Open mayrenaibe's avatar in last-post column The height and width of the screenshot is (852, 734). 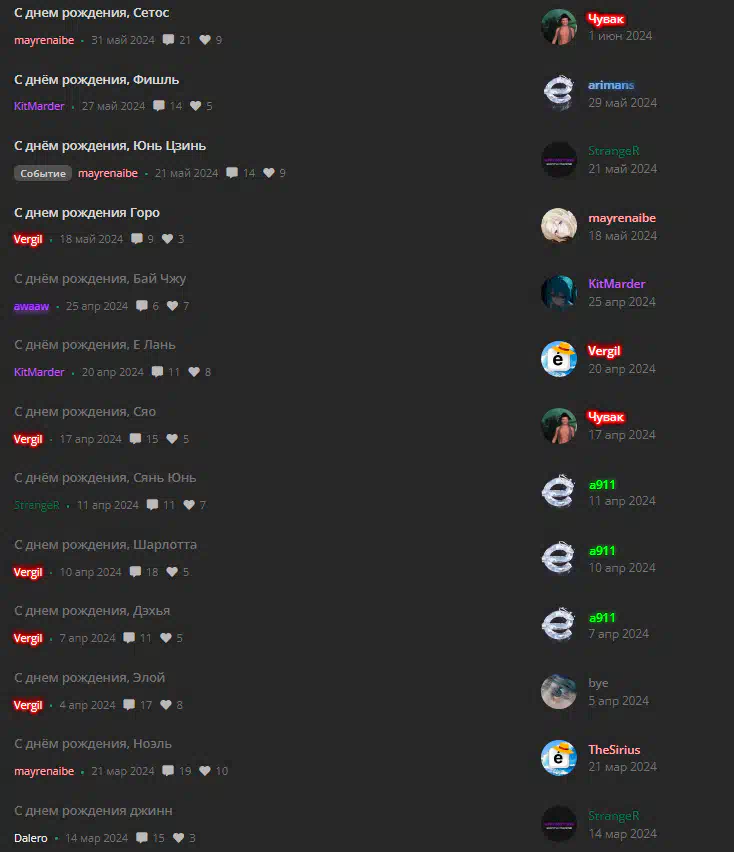pyautogui.click(x=559, y=226)
